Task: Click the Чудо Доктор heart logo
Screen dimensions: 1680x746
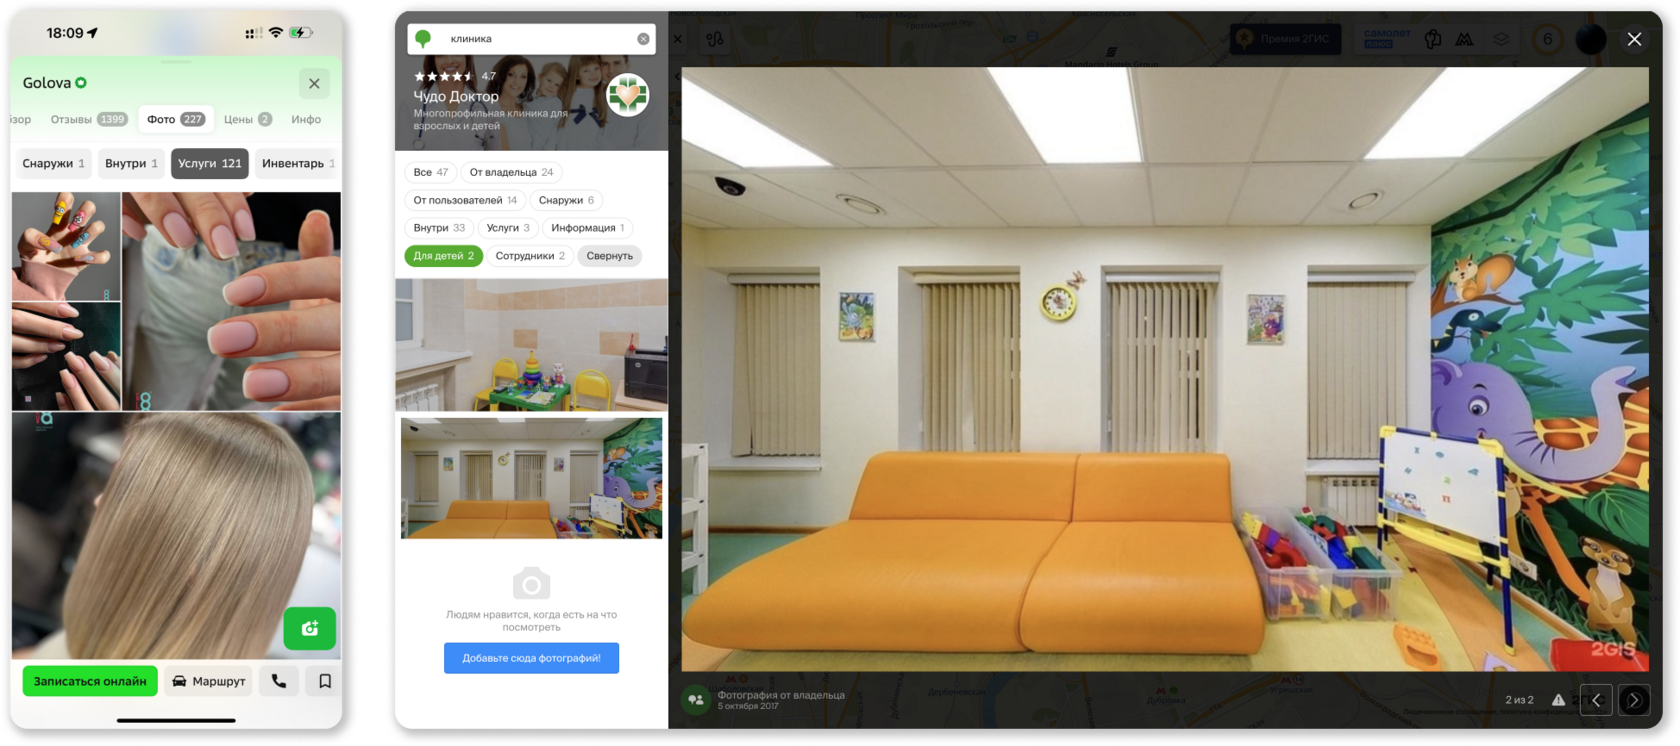Action: 628,95
